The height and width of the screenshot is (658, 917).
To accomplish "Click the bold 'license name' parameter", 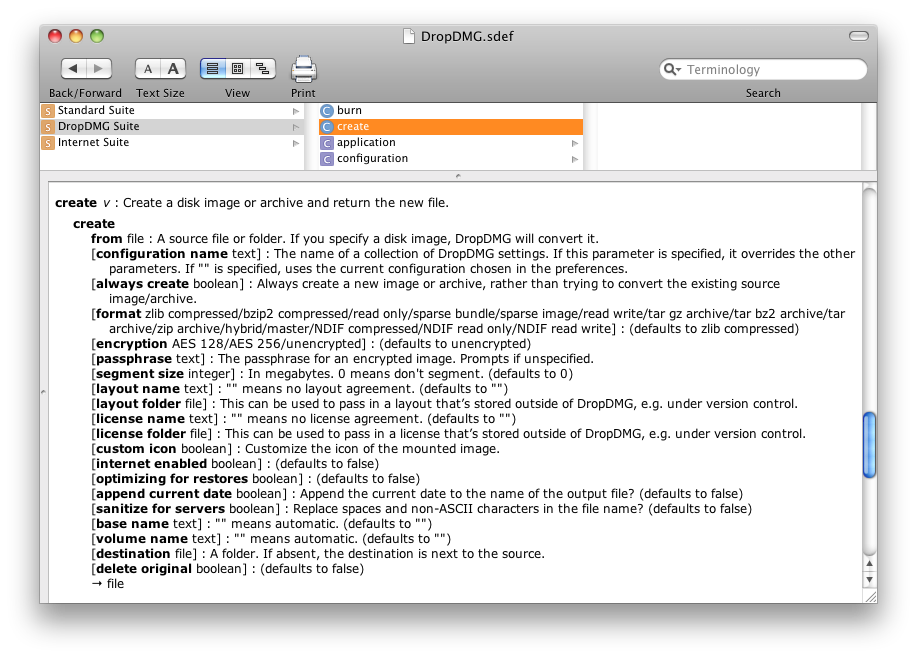I will pos(140,419).
